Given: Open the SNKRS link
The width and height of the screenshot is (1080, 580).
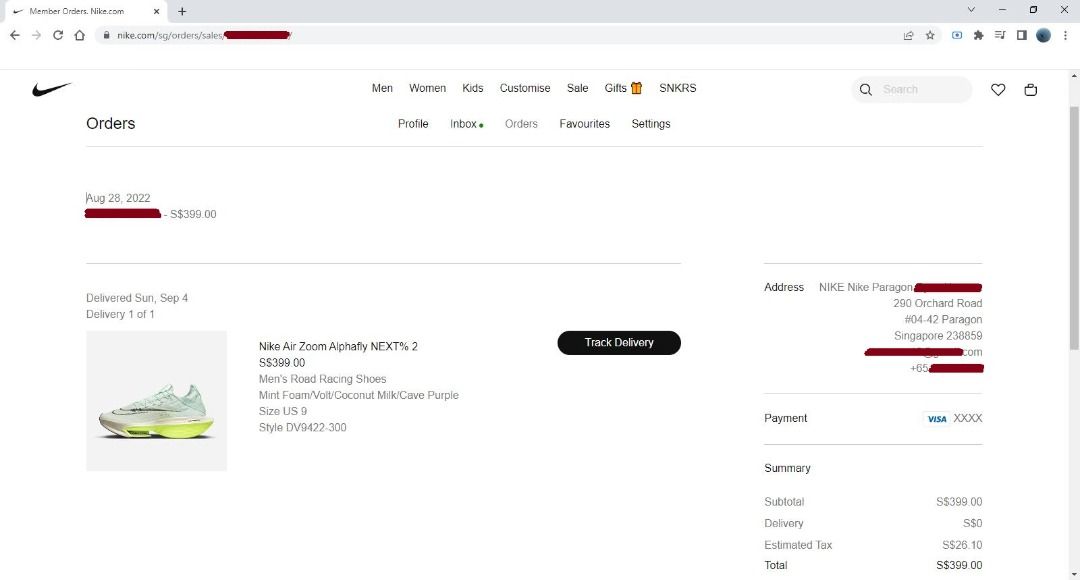Looking at the screenshot, I should click(x=678, y=88).
